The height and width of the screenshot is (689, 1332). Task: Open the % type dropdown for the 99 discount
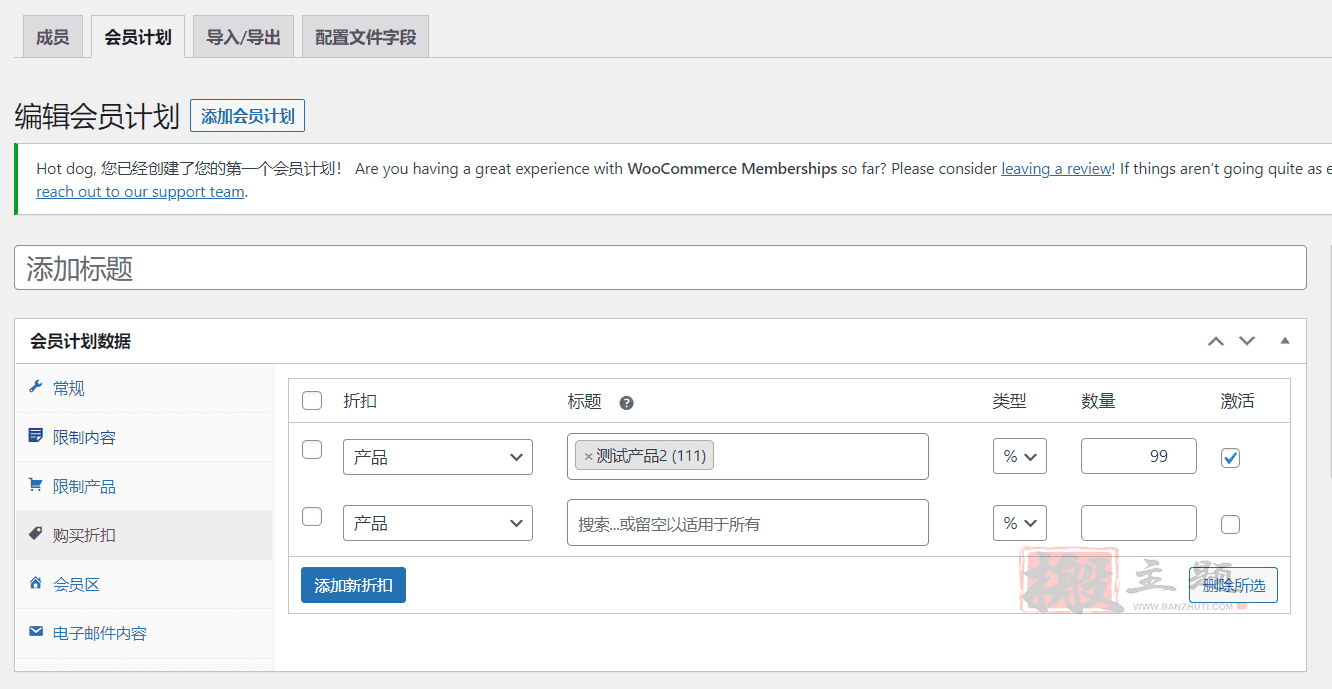point(1020,456)
